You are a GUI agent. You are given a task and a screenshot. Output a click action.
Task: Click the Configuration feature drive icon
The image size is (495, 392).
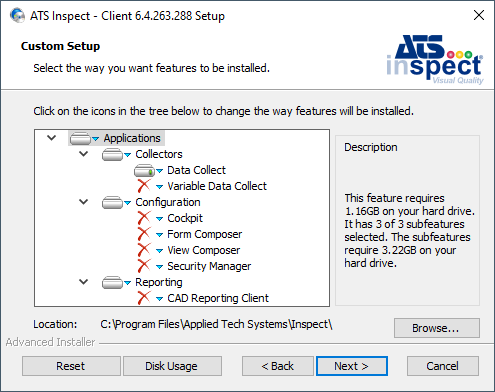click(112, 202)
